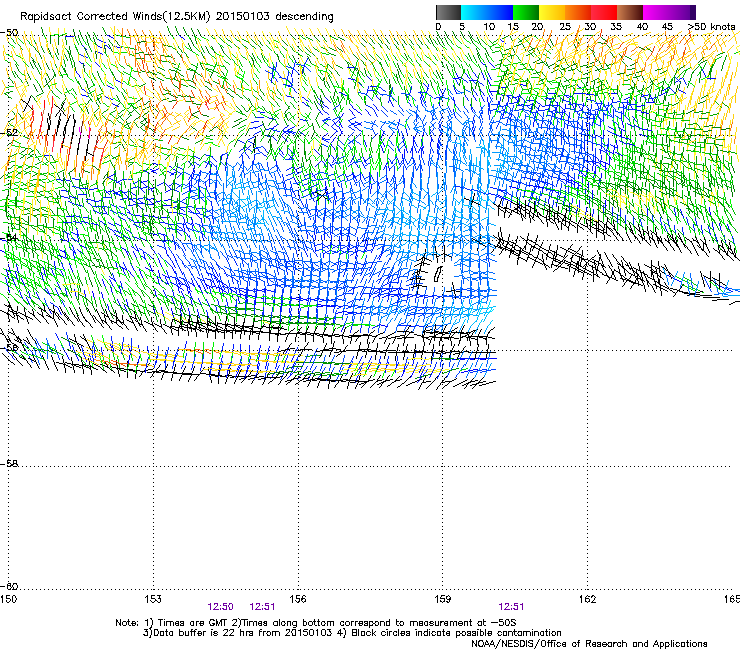Viewport: 740px width, 650px height.
Task: Click the yellow 20-25 knots legend swatch
Action: click(552, 12)
